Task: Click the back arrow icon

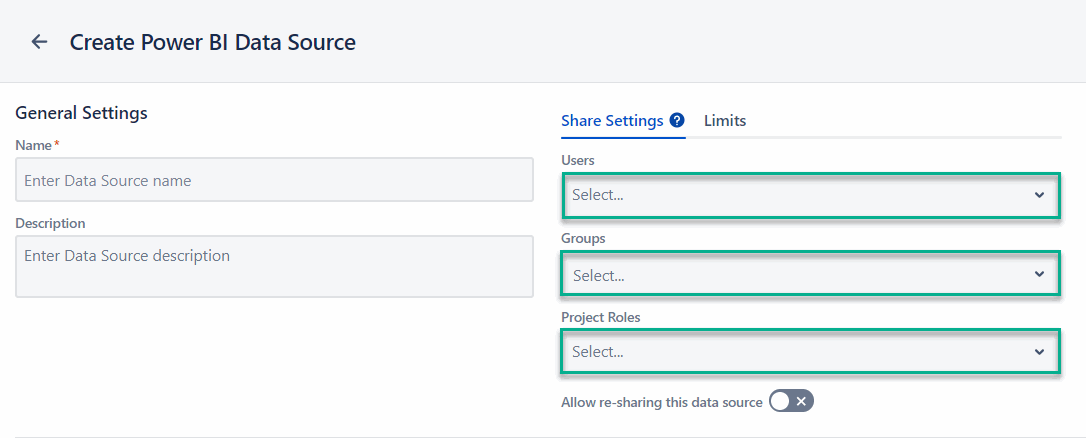Action: tap(39, 42)
